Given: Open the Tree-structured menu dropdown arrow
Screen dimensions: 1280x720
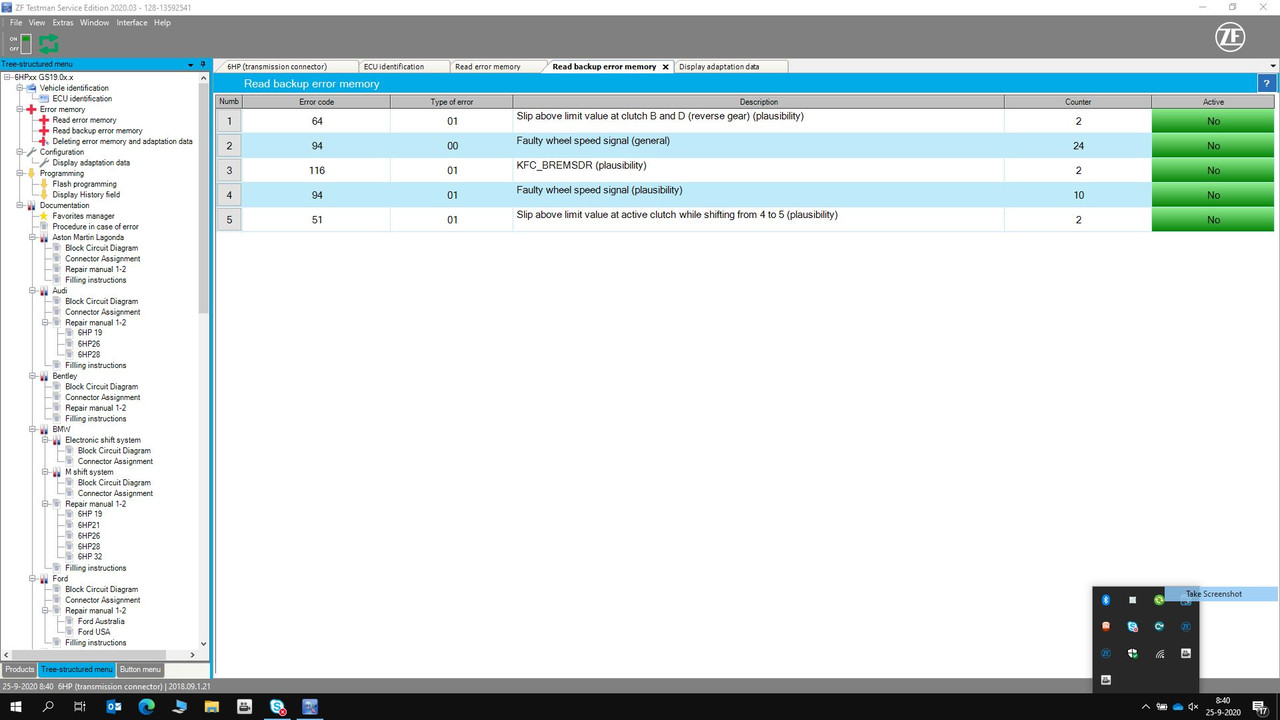Looking at the screenshot, I should coord(189,64).
